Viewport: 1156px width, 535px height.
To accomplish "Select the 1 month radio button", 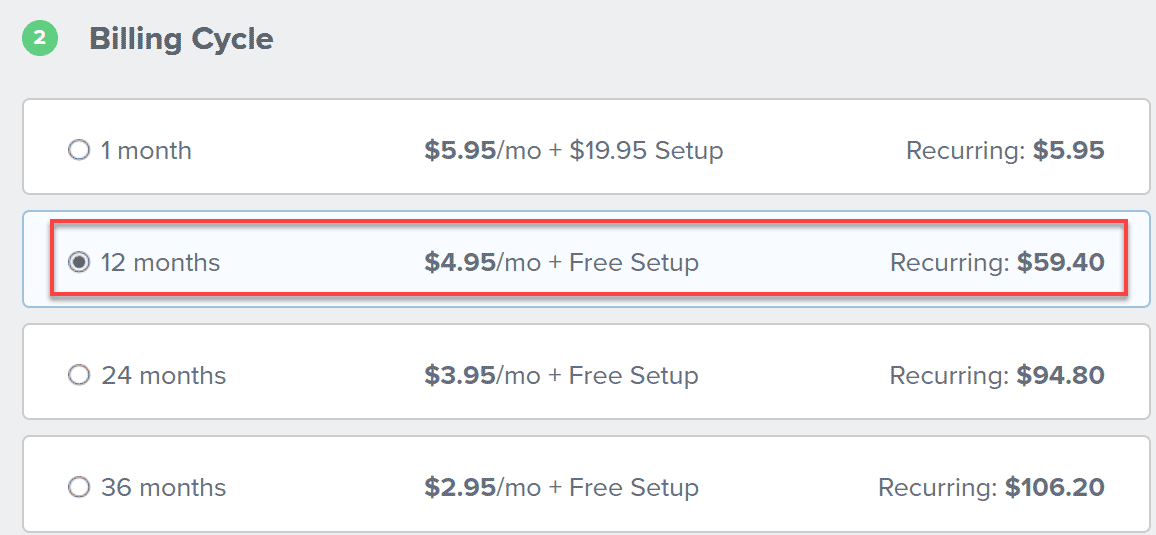I will pyautogui.click(x=78, y=151).
